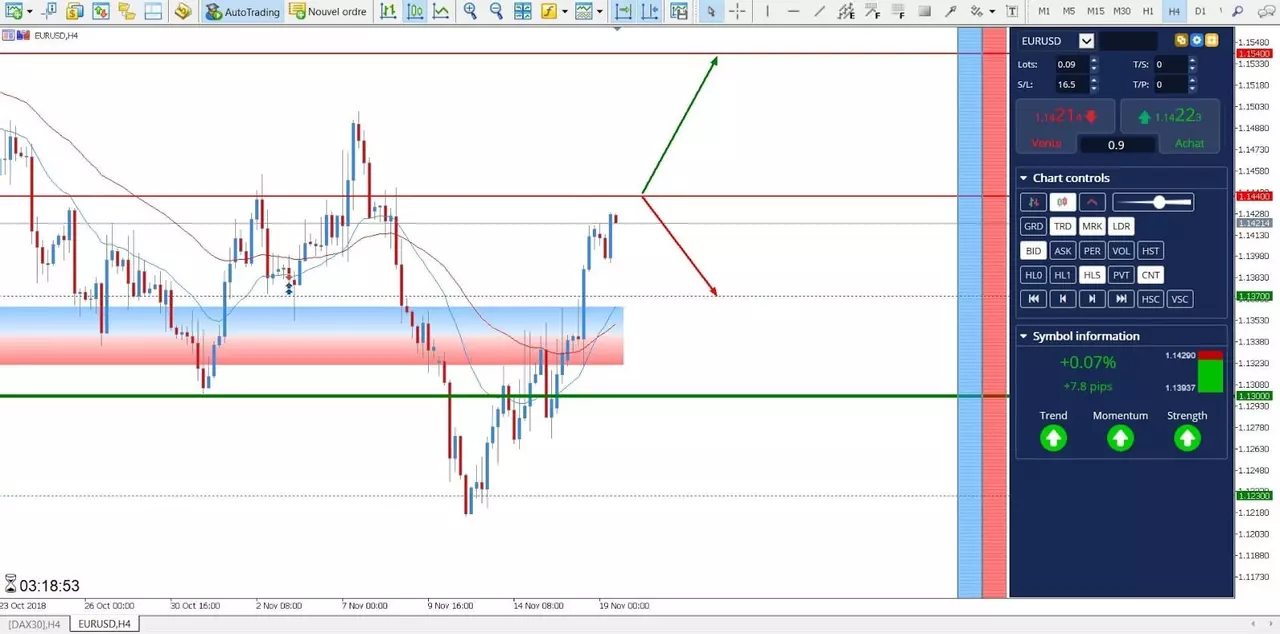Toggle the BID line button
The width and height of the screenshot is (1280, 634).
coord(1033,251)
